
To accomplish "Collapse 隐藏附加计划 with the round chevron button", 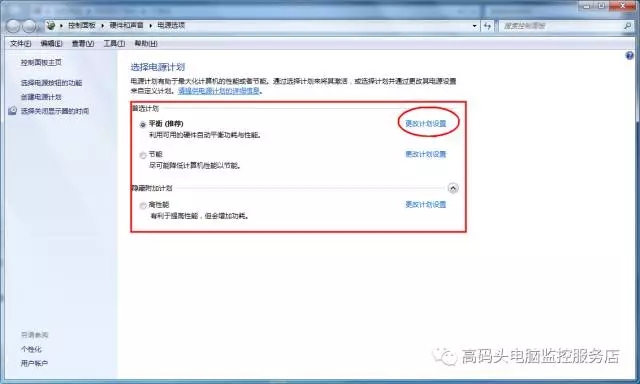I will (x=453, y=188).
